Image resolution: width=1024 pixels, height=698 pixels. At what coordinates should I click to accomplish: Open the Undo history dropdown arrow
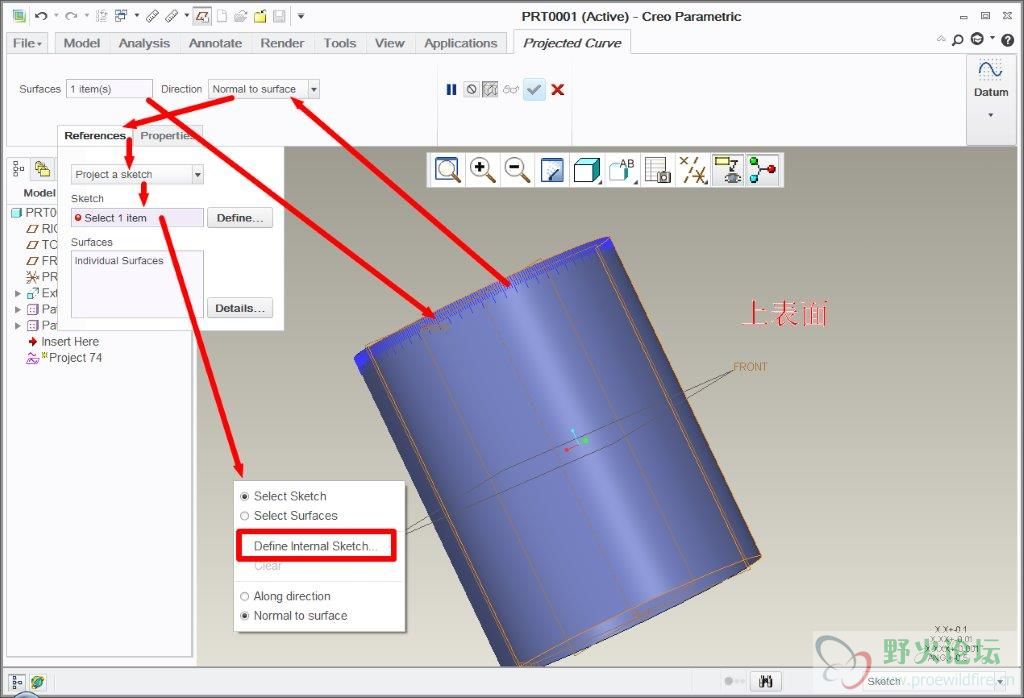click(x=55, y=16)
